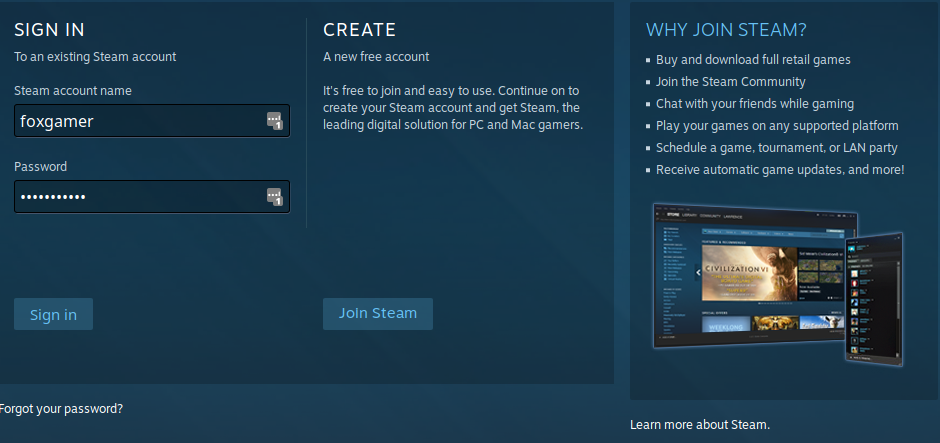
Task: Click the Steam client preview image
Action: (778, 284)
